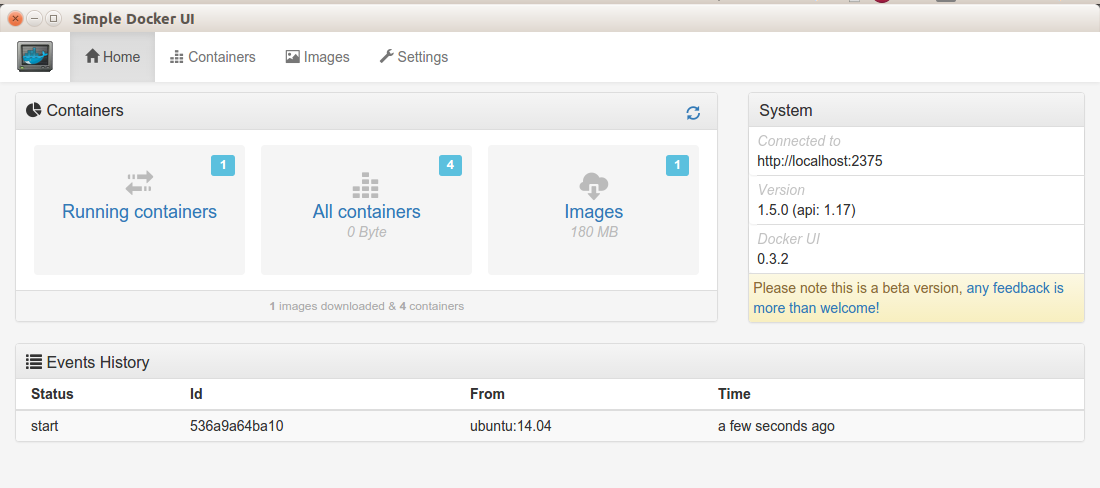Click the ubuntu:14.04 cell

[x=511, y=426]
